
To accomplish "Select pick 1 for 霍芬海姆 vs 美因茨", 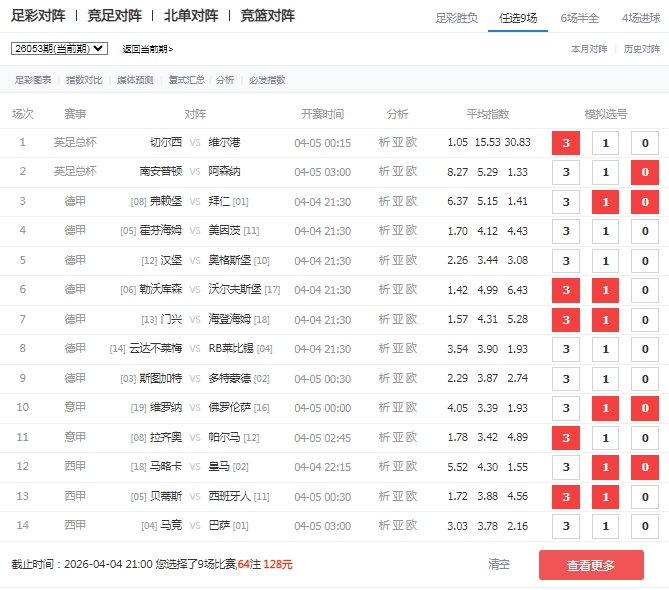I will [605, 231].
